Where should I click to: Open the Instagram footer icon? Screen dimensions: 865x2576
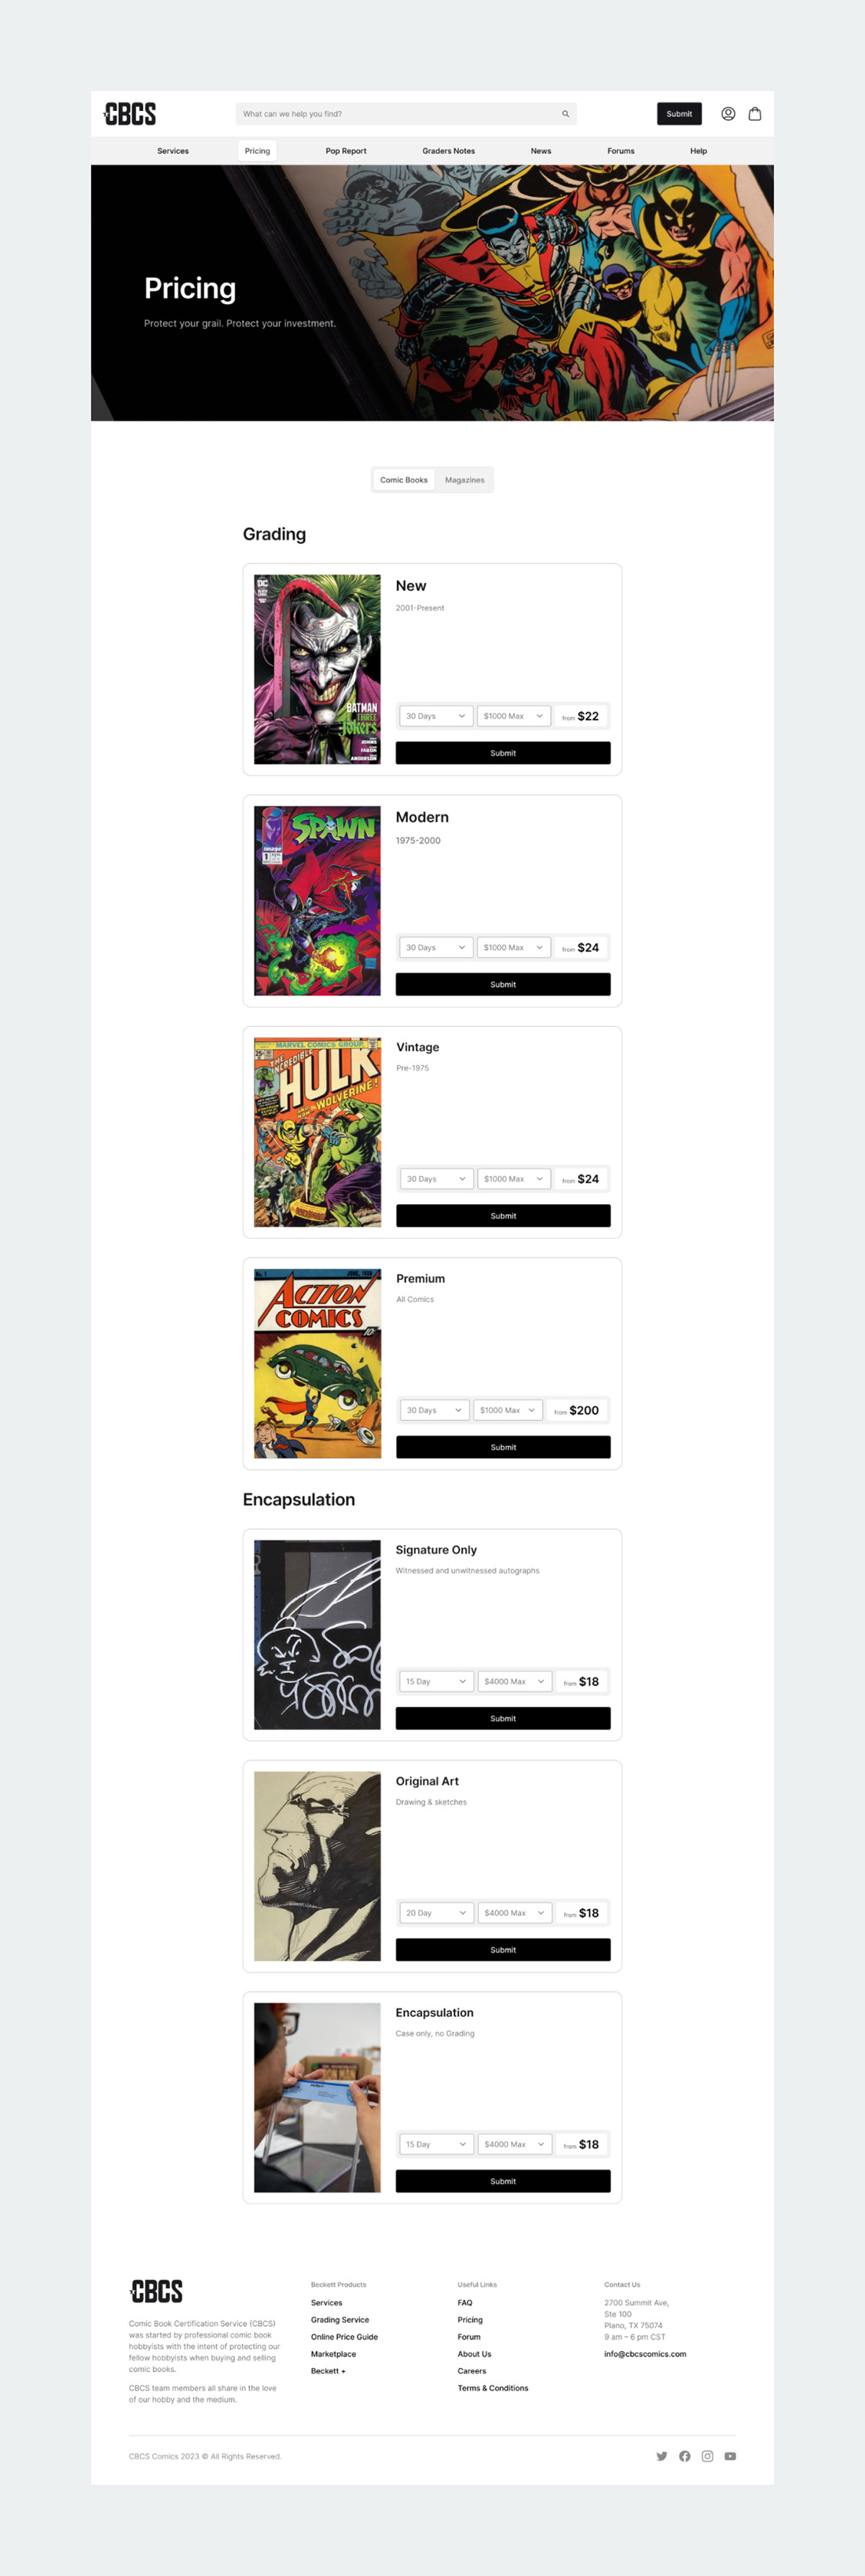tap(708, 2456)
